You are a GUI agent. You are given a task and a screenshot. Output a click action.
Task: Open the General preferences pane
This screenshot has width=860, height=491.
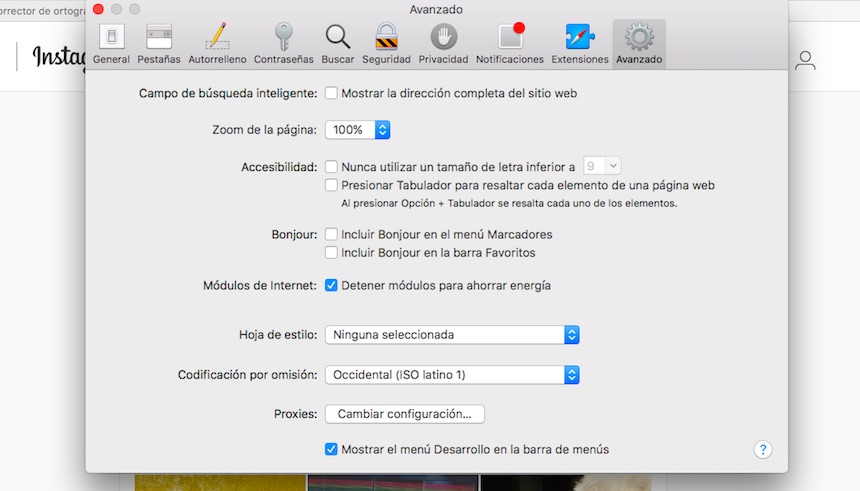click(x=111, y=44)
